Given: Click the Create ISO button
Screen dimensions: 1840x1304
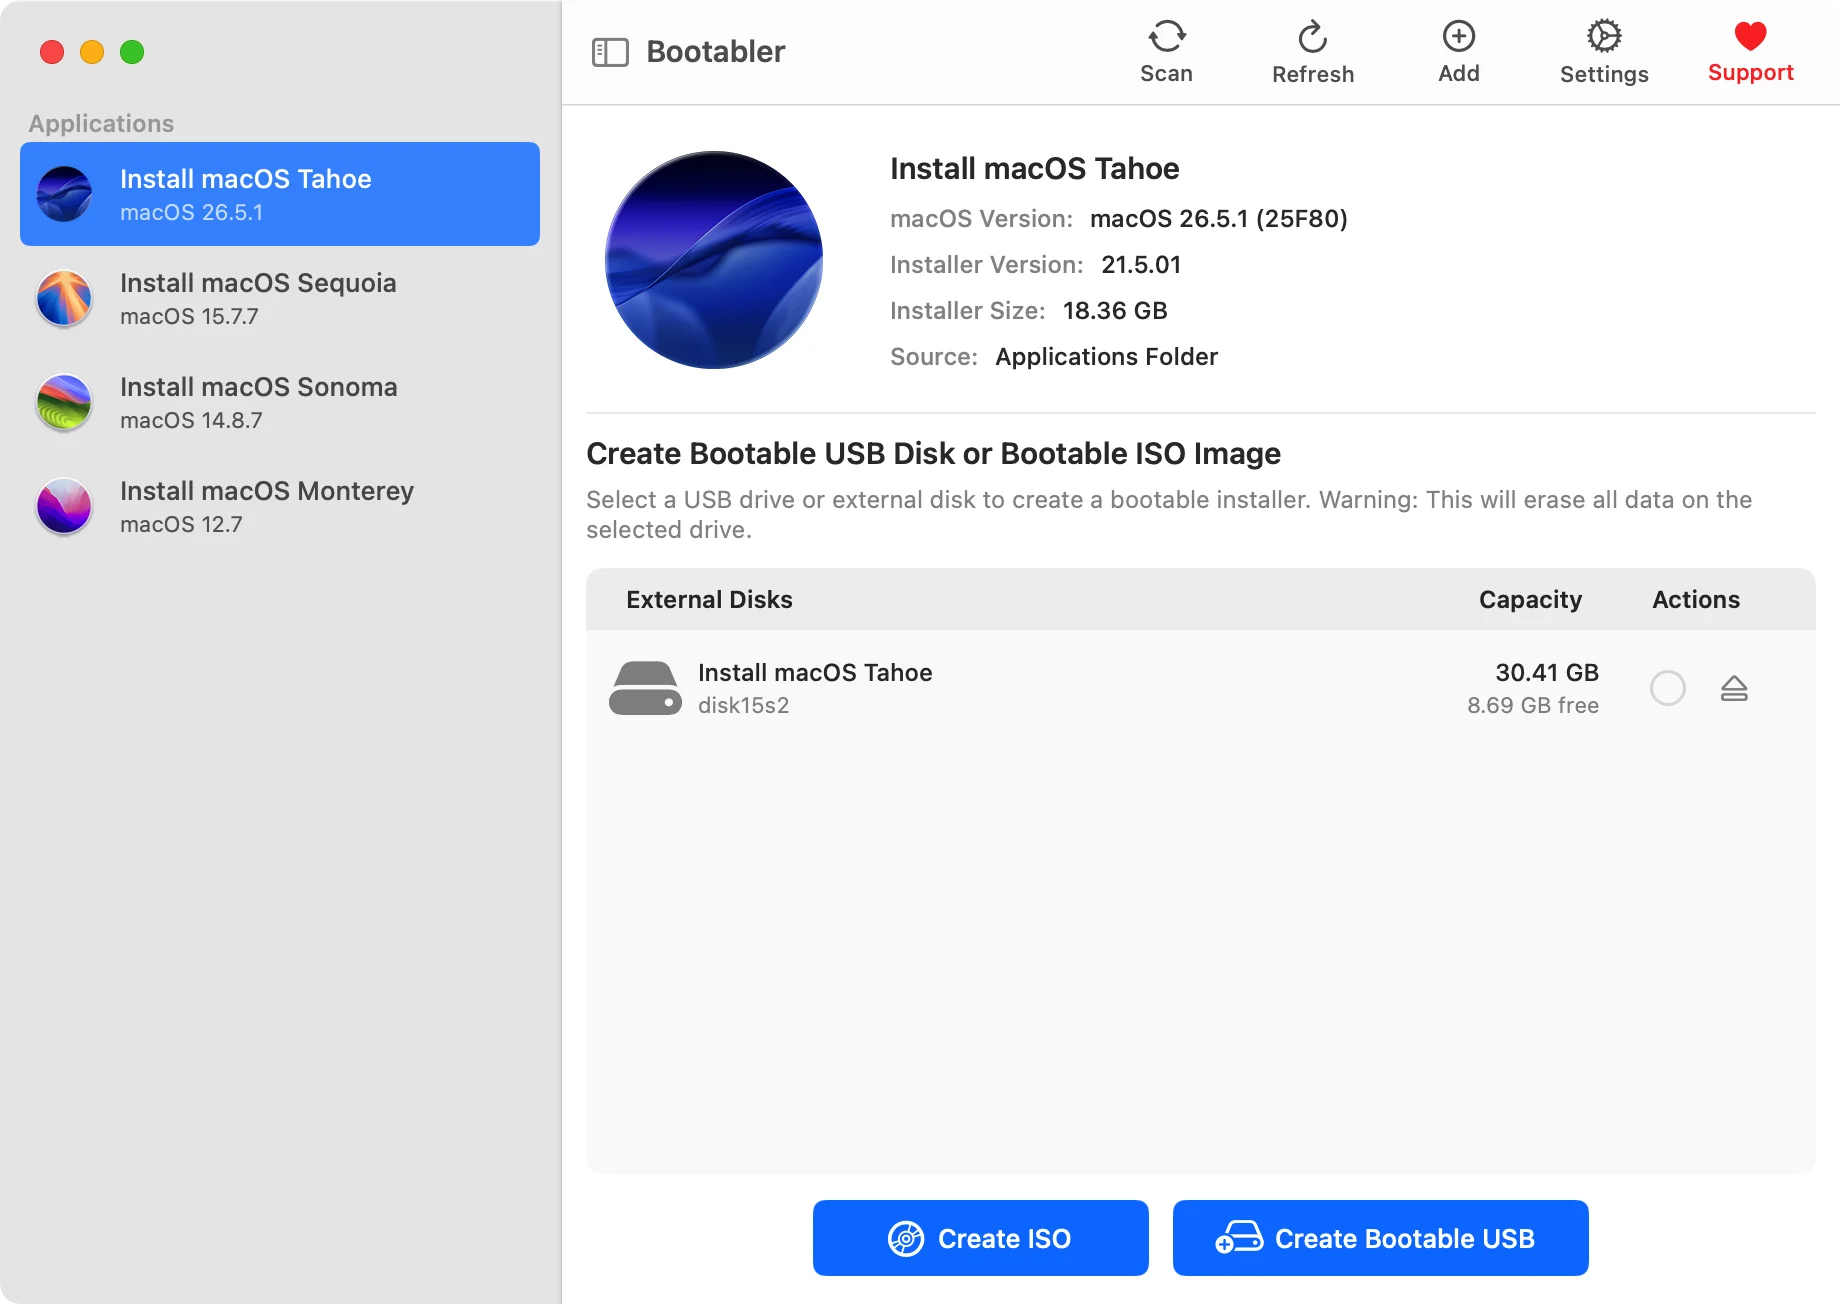Looking at the screenshot, I should coord(980,1238).
